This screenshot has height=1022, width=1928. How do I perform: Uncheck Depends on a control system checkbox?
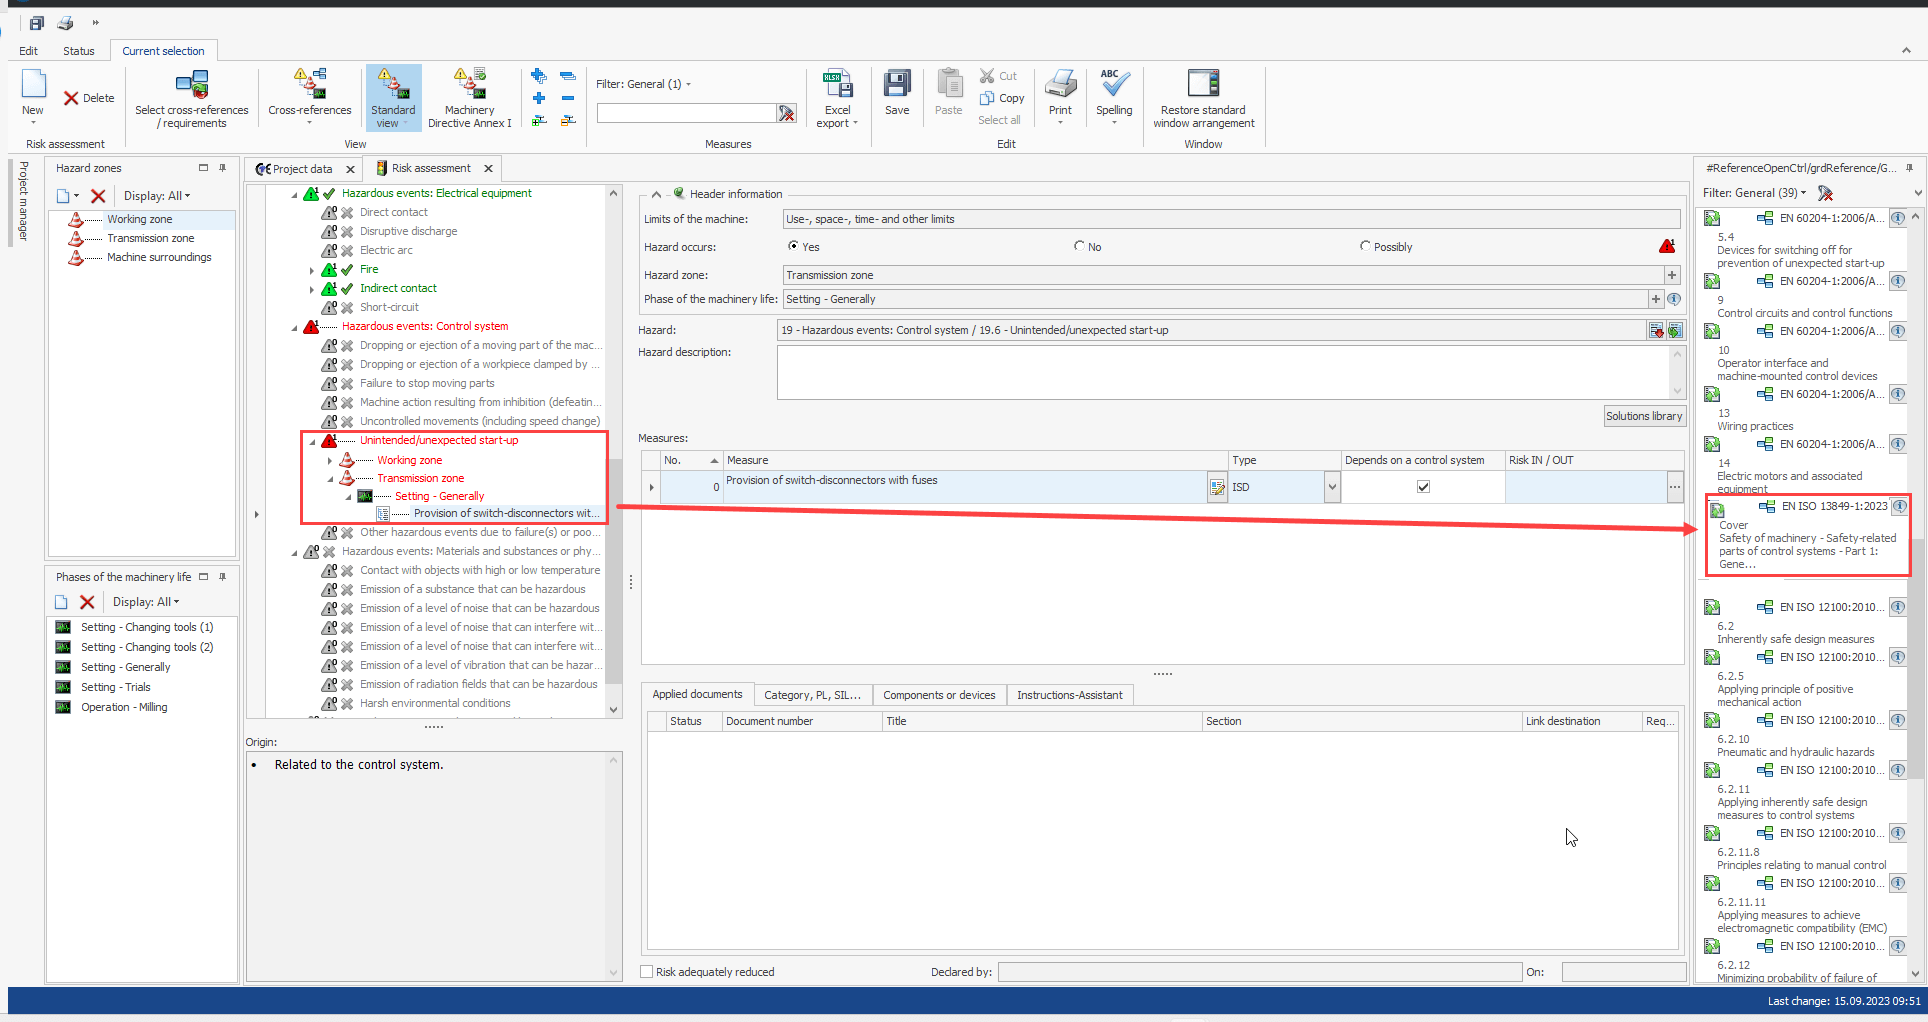pyautogui.click(x=1423, y=487)
